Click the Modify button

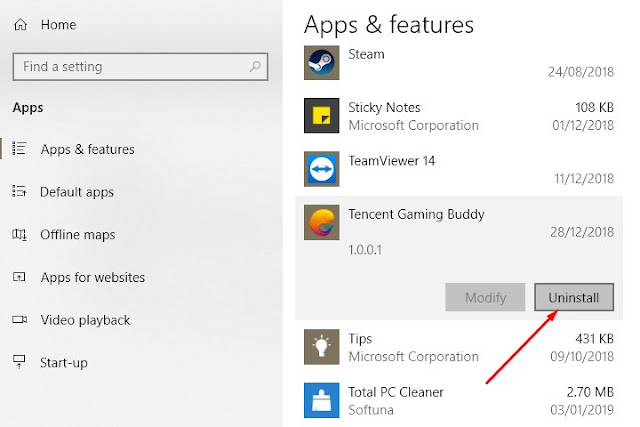pyautogui.click(x=485, y=297)
